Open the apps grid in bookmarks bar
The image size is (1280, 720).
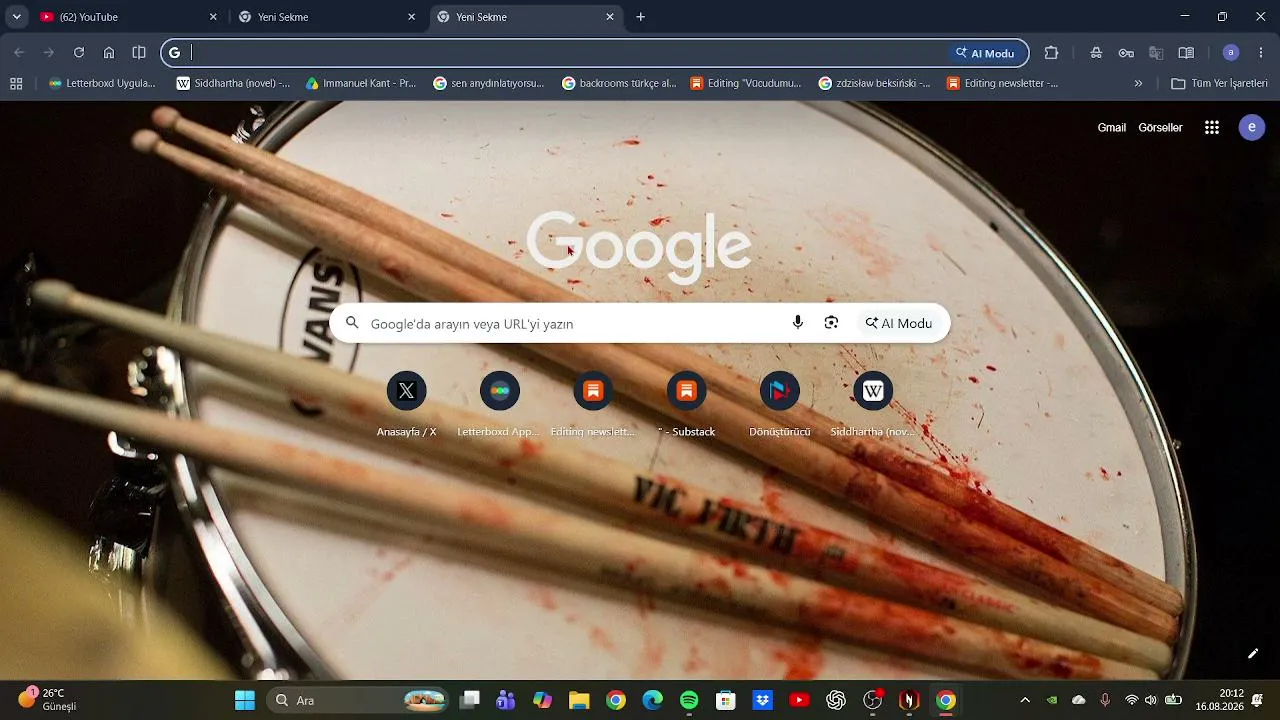[16, 84]
